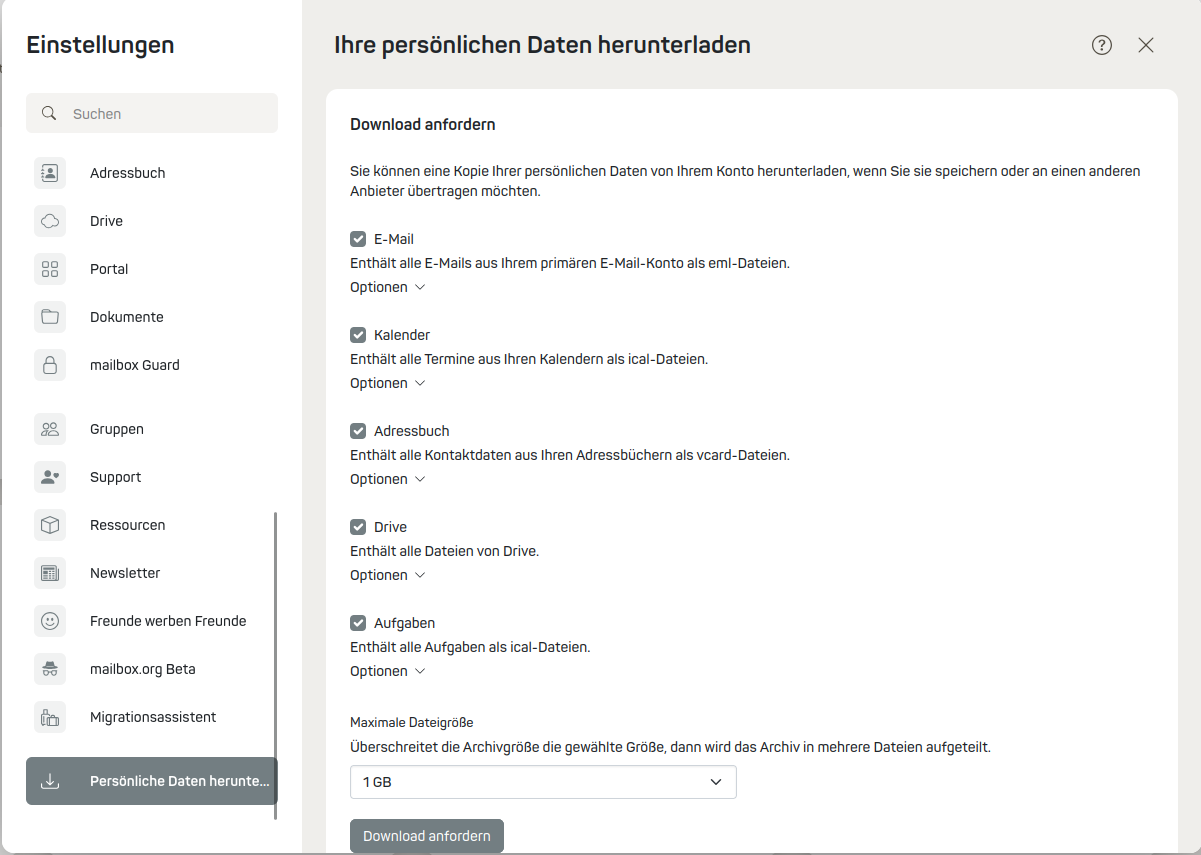Click the Portal grid icon in sidebar
Image resolution: width=1201 pixels, height=855 pixels.
[x=49, y=269]
